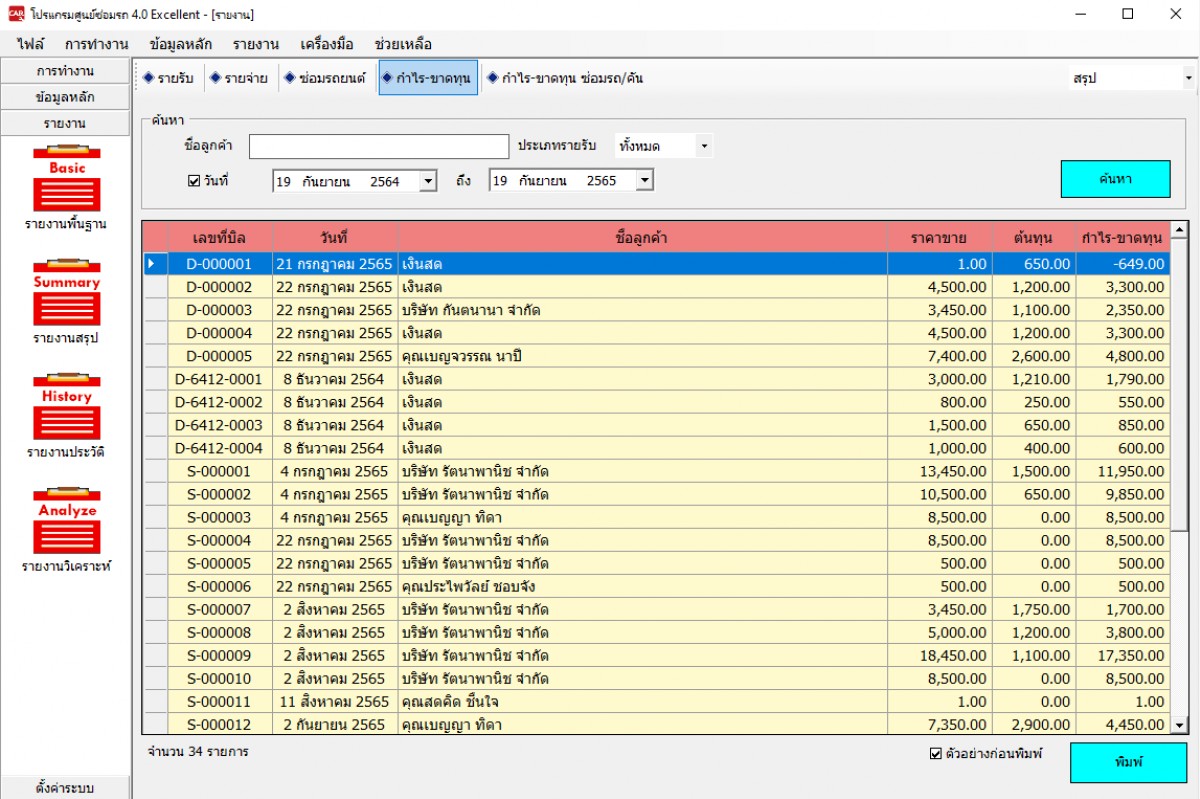Toggle the วันที่ date filter checkbox
The image size is (1200, 799).
pos(194,181)
